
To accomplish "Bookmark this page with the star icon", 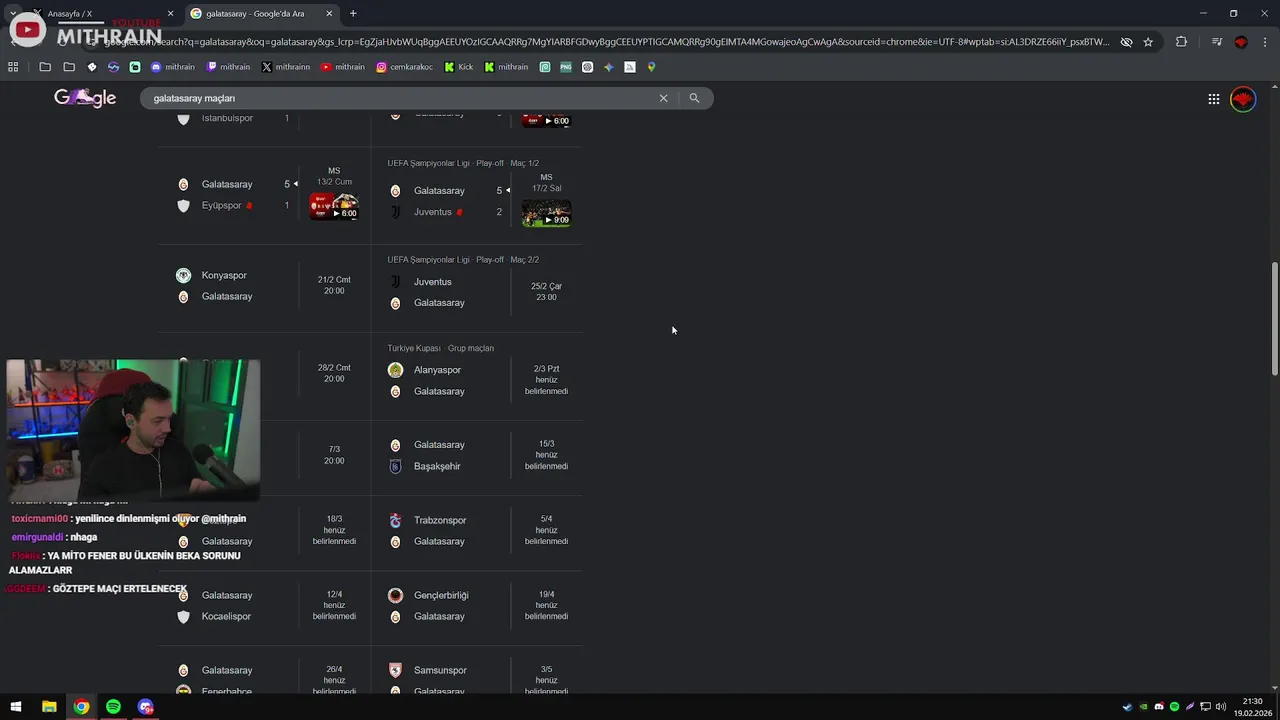I will coord(1148,42).
